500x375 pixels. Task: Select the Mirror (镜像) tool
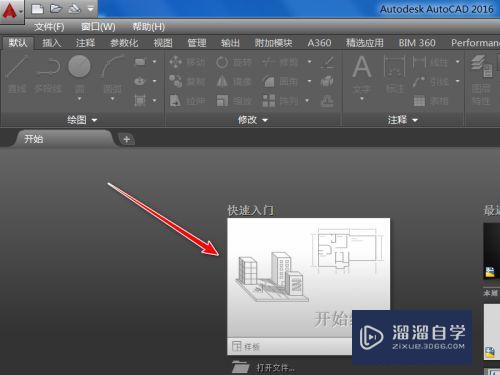(x=233, y=81)
